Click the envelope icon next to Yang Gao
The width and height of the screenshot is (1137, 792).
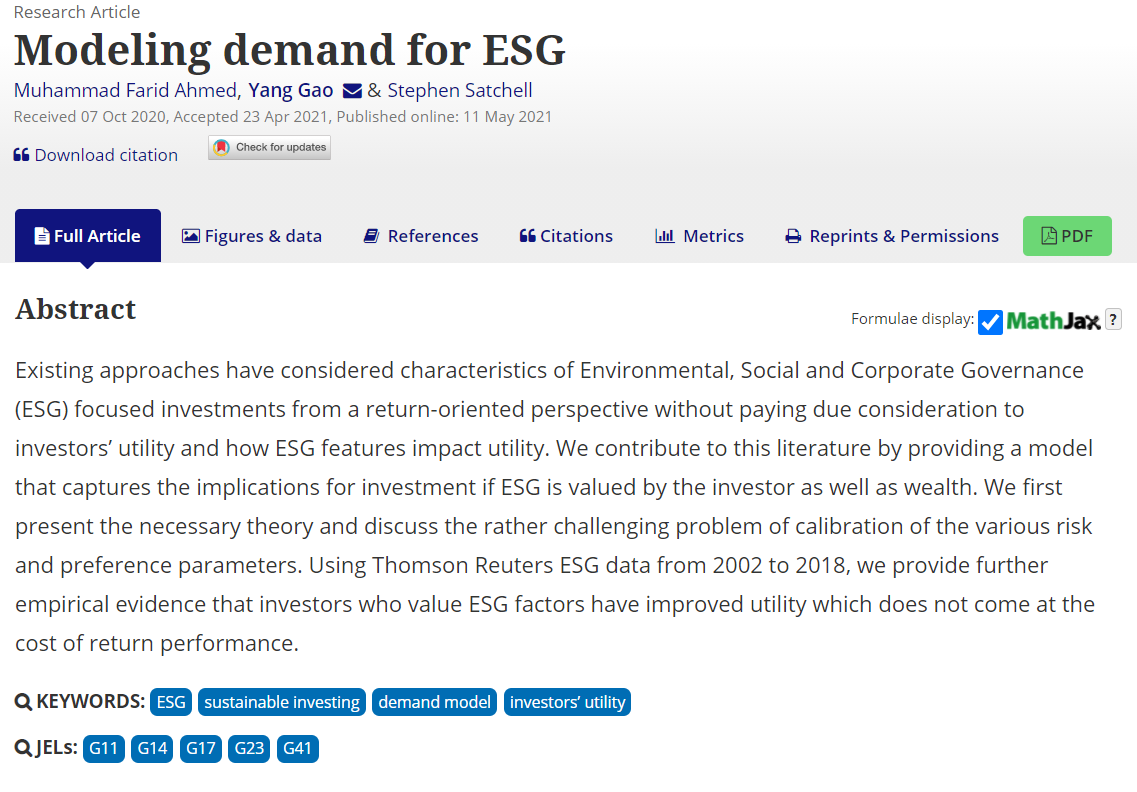pyautogui.click(x=352, y=91)
